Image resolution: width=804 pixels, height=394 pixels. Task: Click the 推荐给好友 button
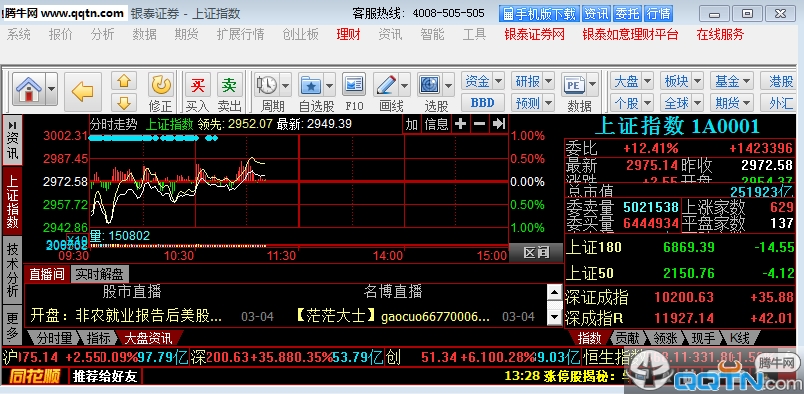click(105, 377)
